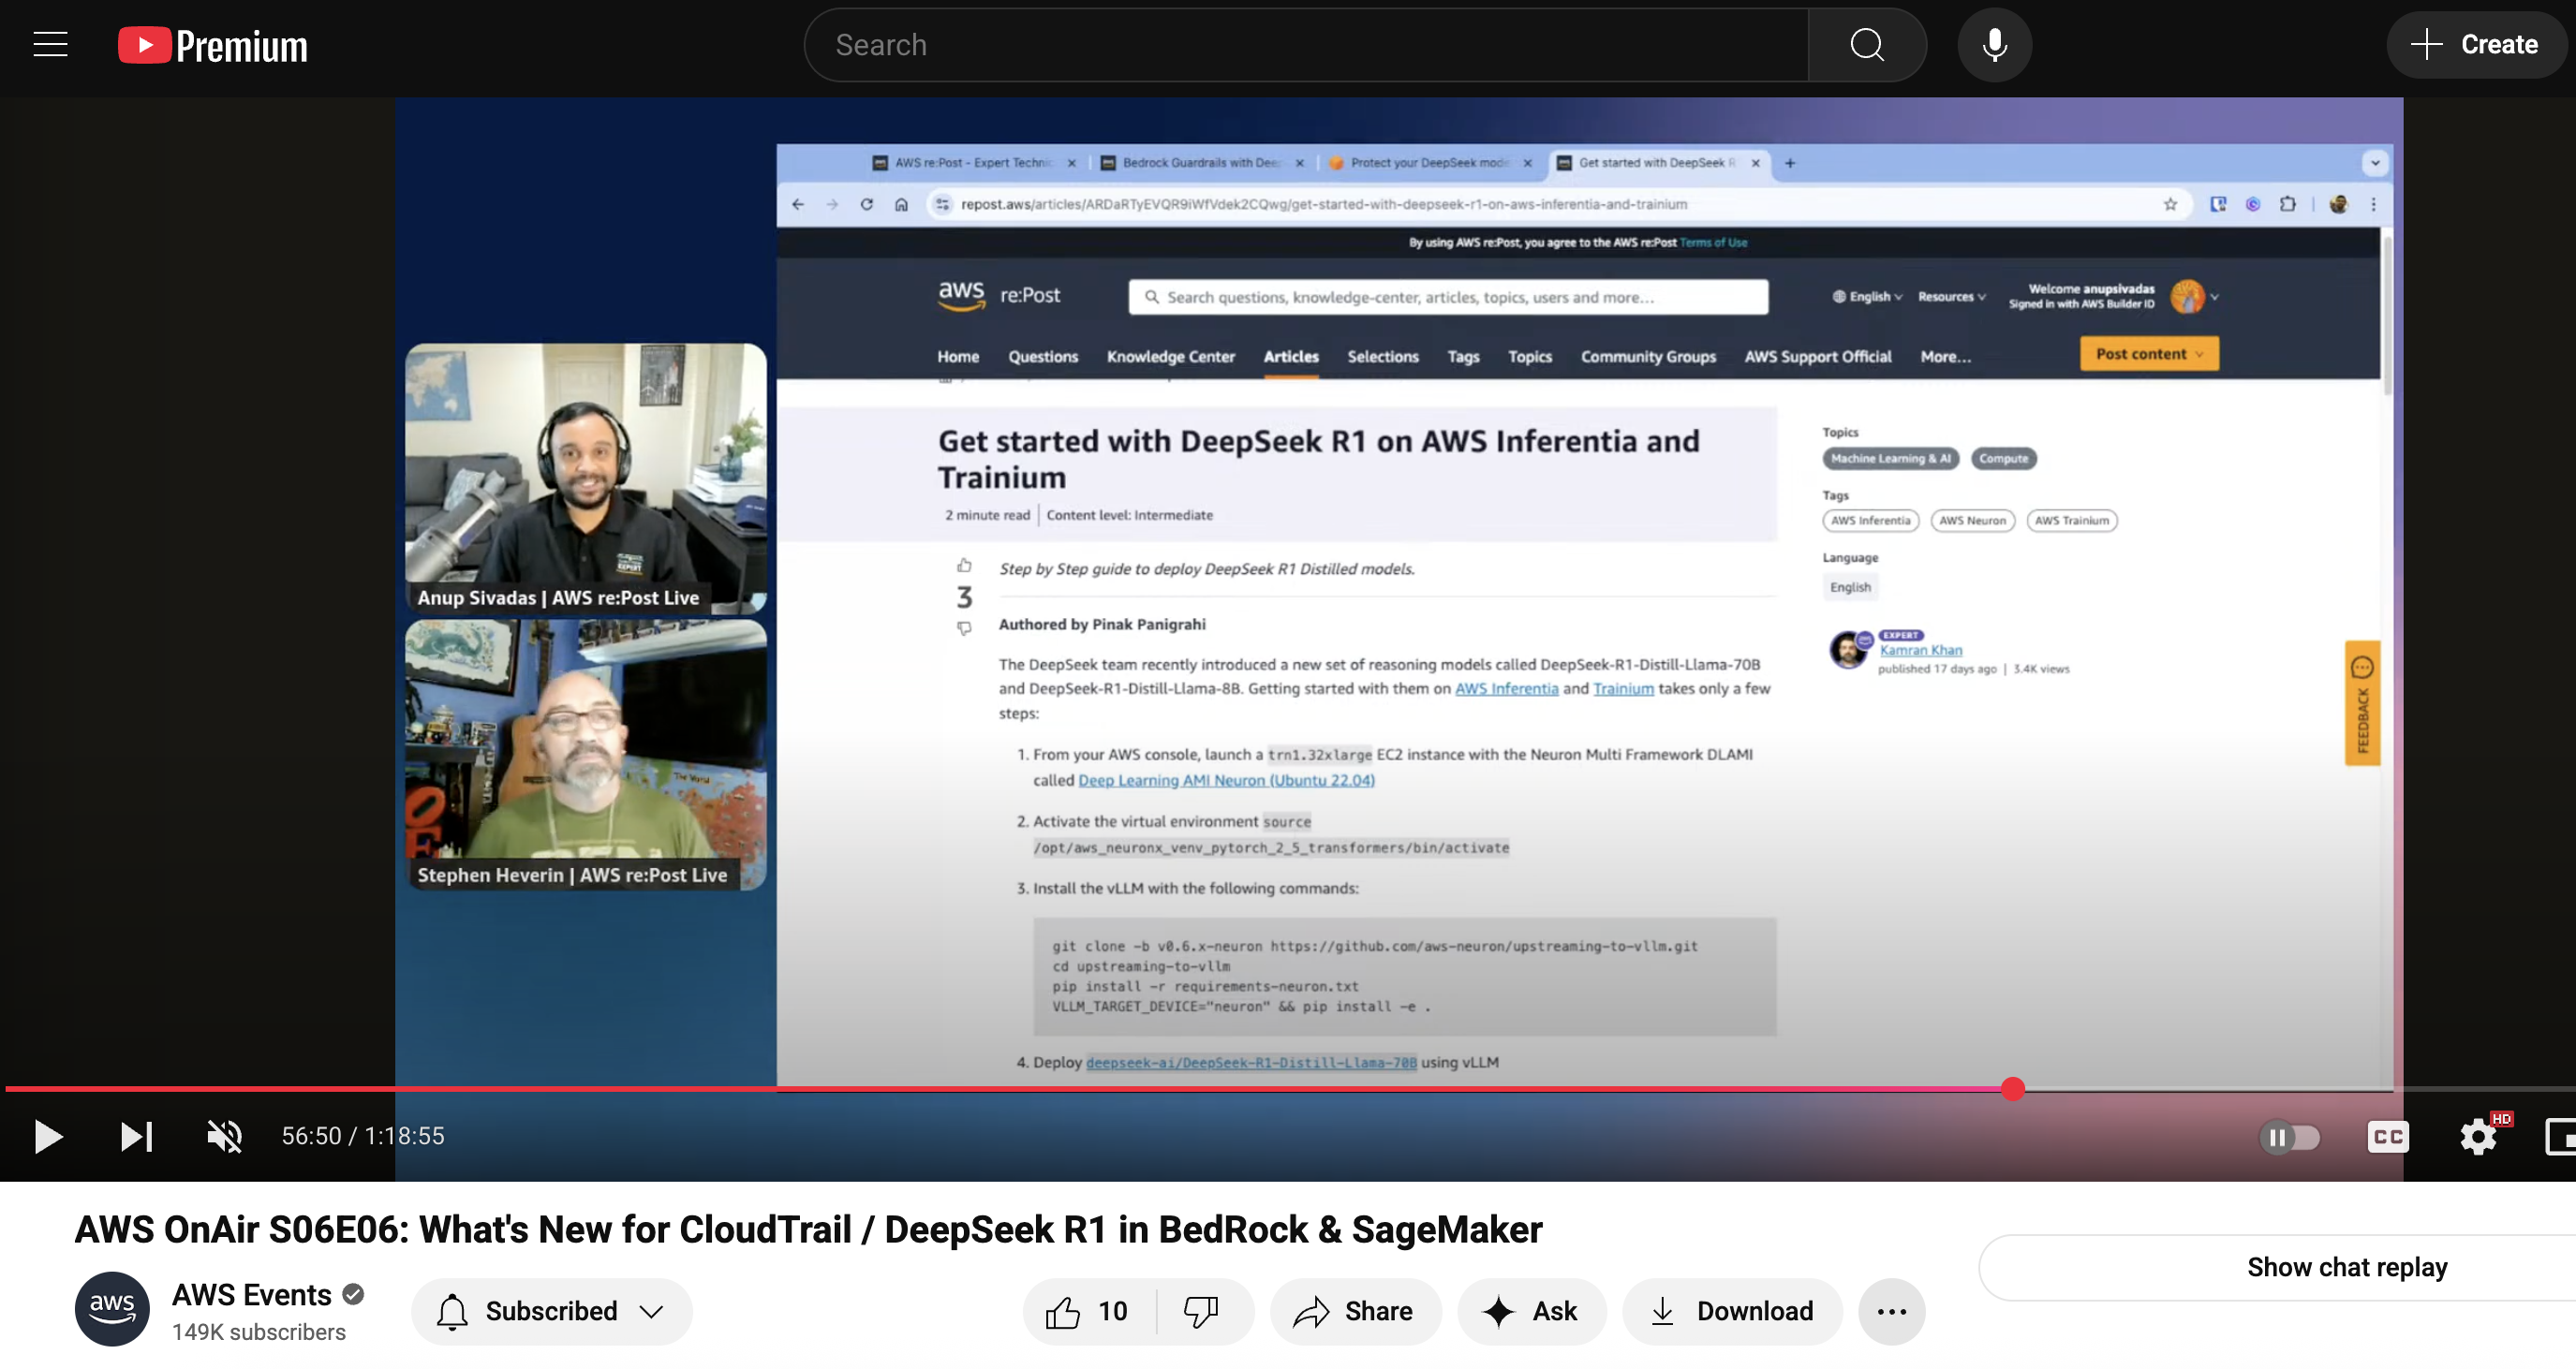Click the Download button

pos(1732,1311)
